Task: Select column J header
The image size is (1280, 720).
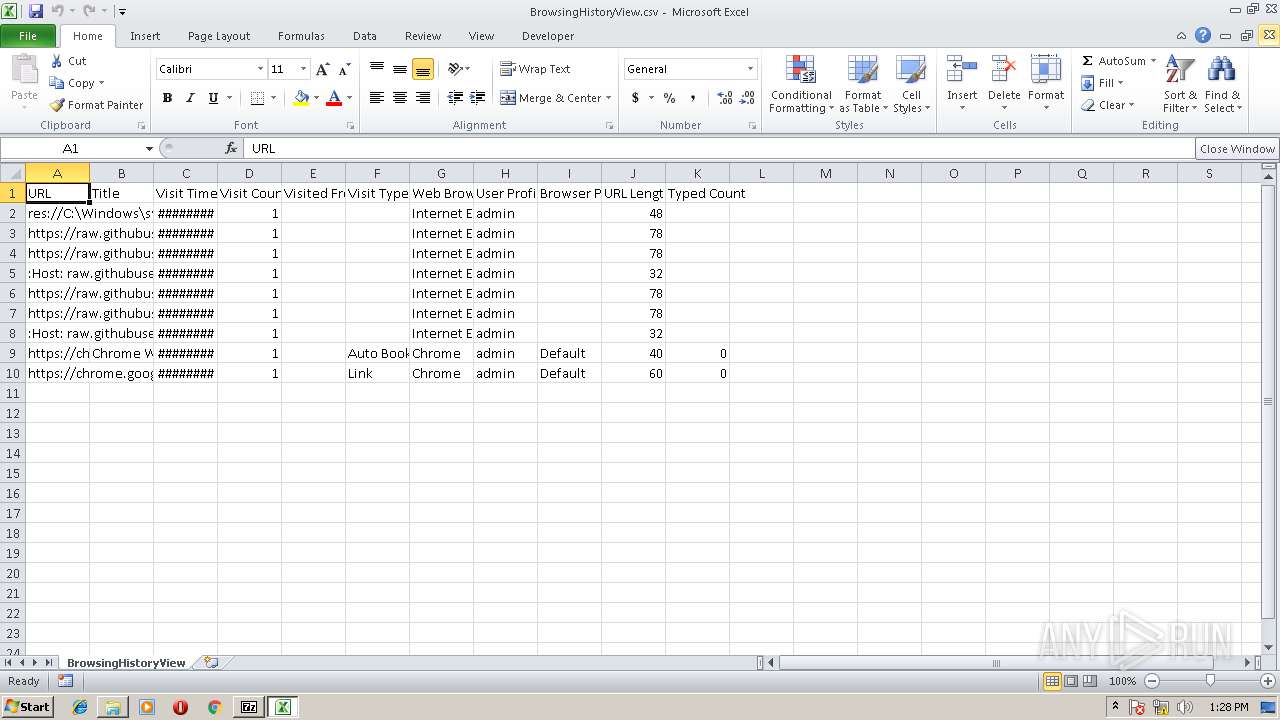Action: coord(633,173)
